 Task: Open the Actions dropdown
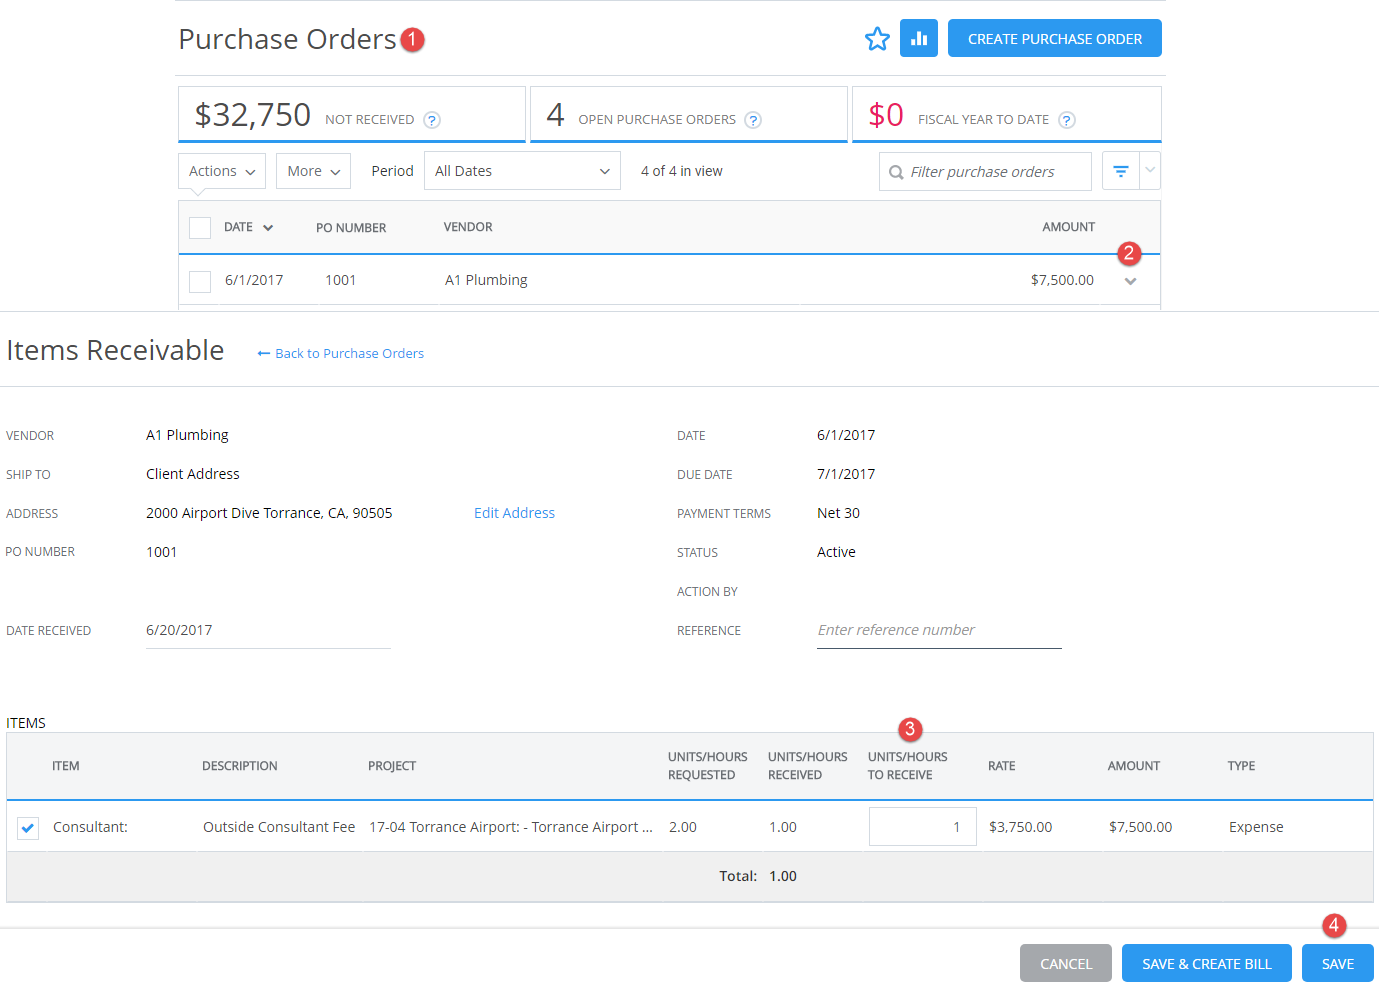(x=222, y=171)
